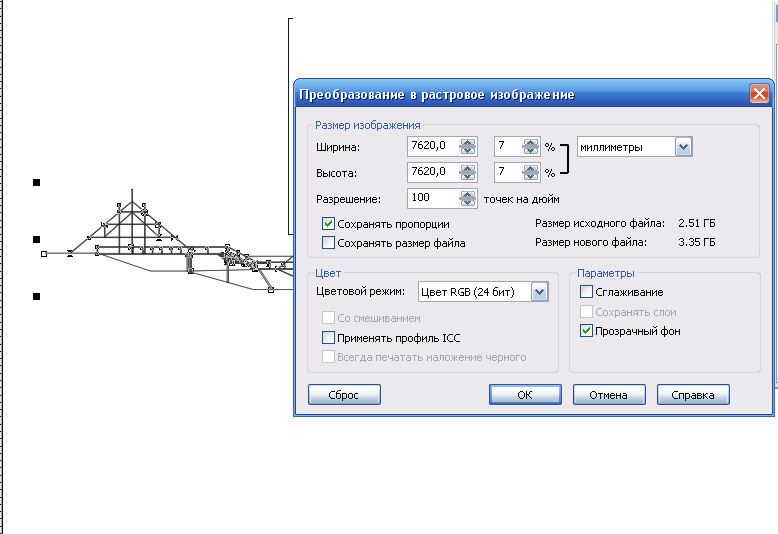Screen dimensions: 778x534
Task: Click the bottom-left selection handle on canvas
Action: 36,296
